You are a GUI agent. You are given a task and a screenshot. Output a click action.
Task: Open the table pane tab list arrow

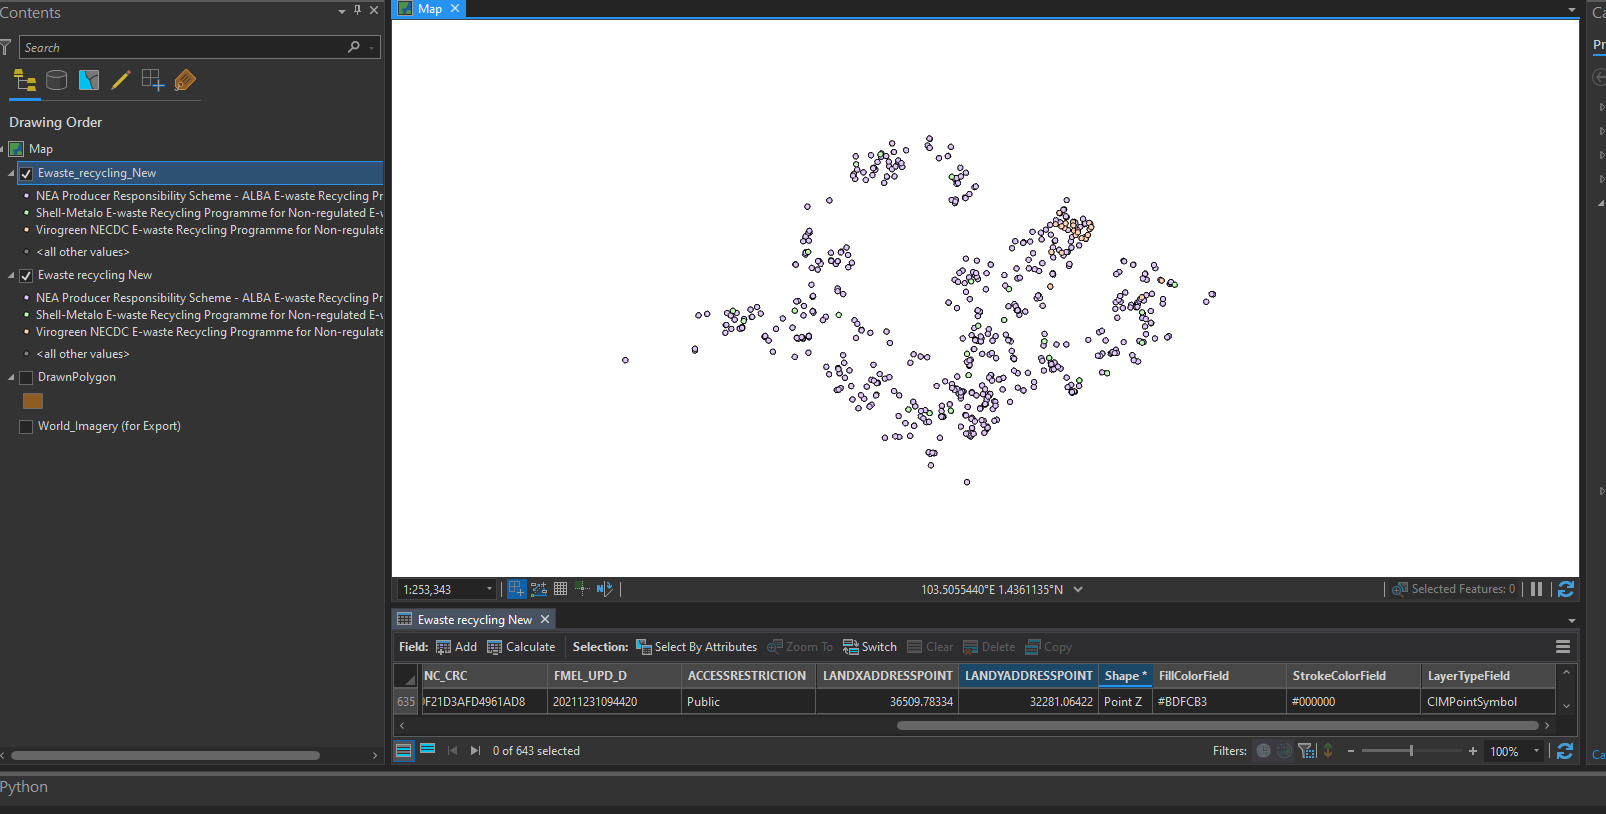pos(1571,621)
